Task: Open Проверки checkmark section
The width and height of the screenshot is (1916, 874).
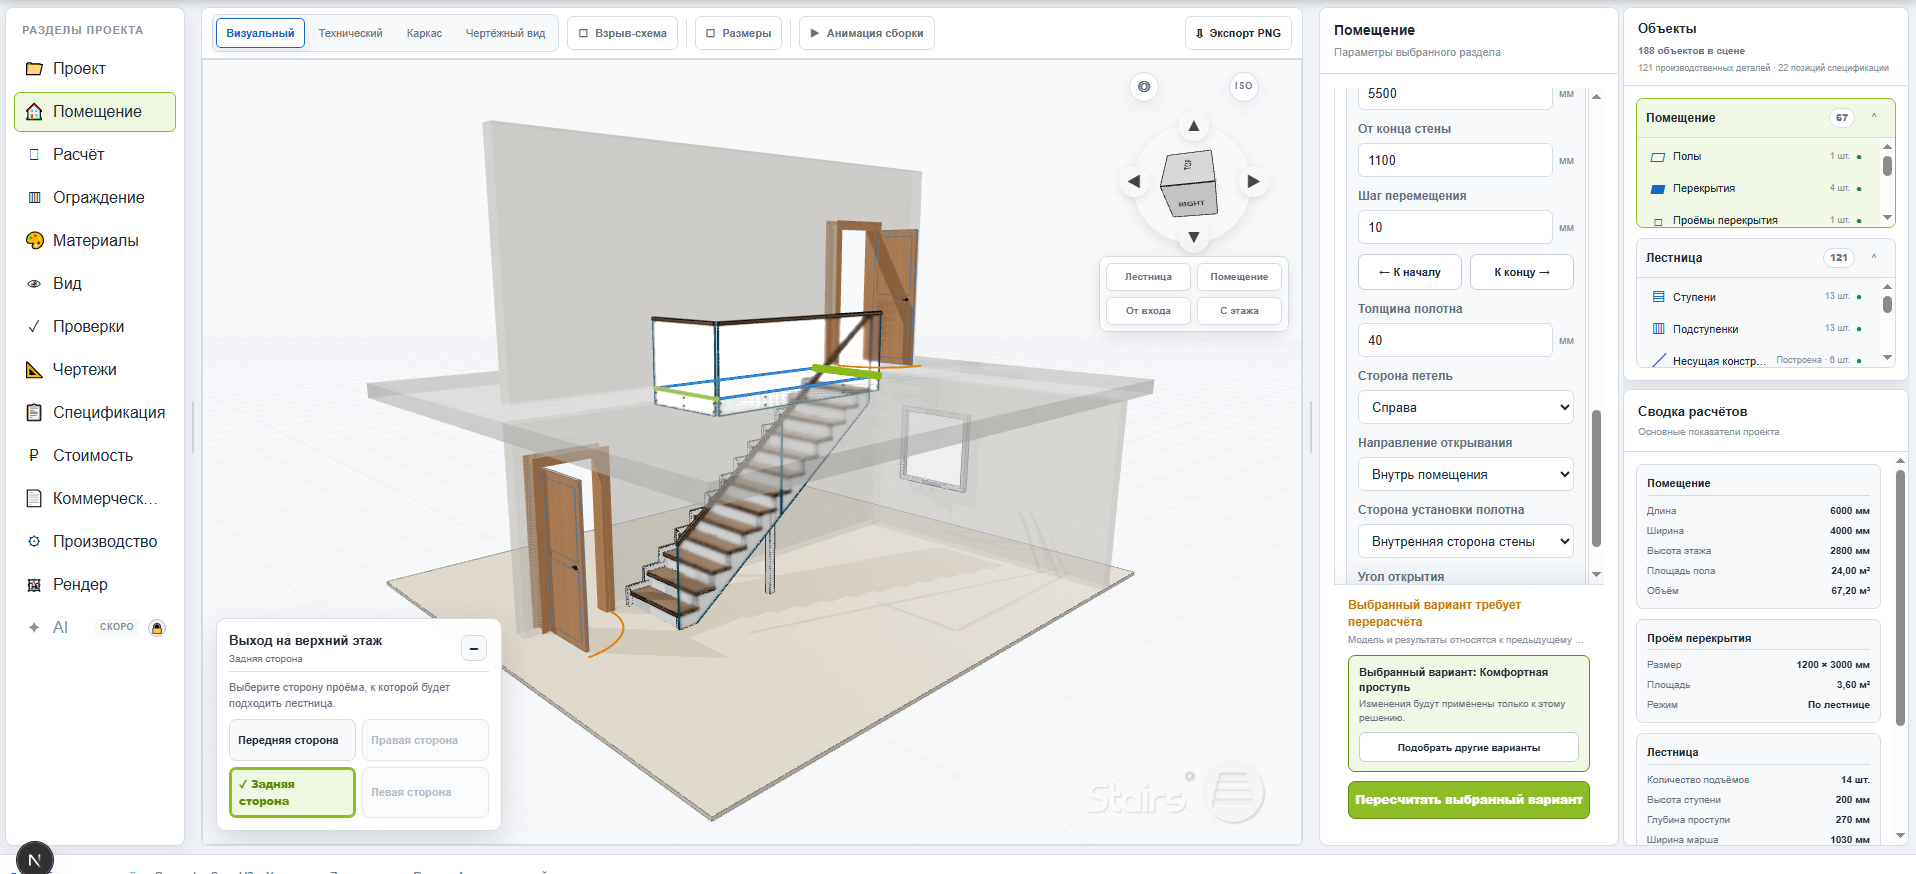Action: [34, 327]
